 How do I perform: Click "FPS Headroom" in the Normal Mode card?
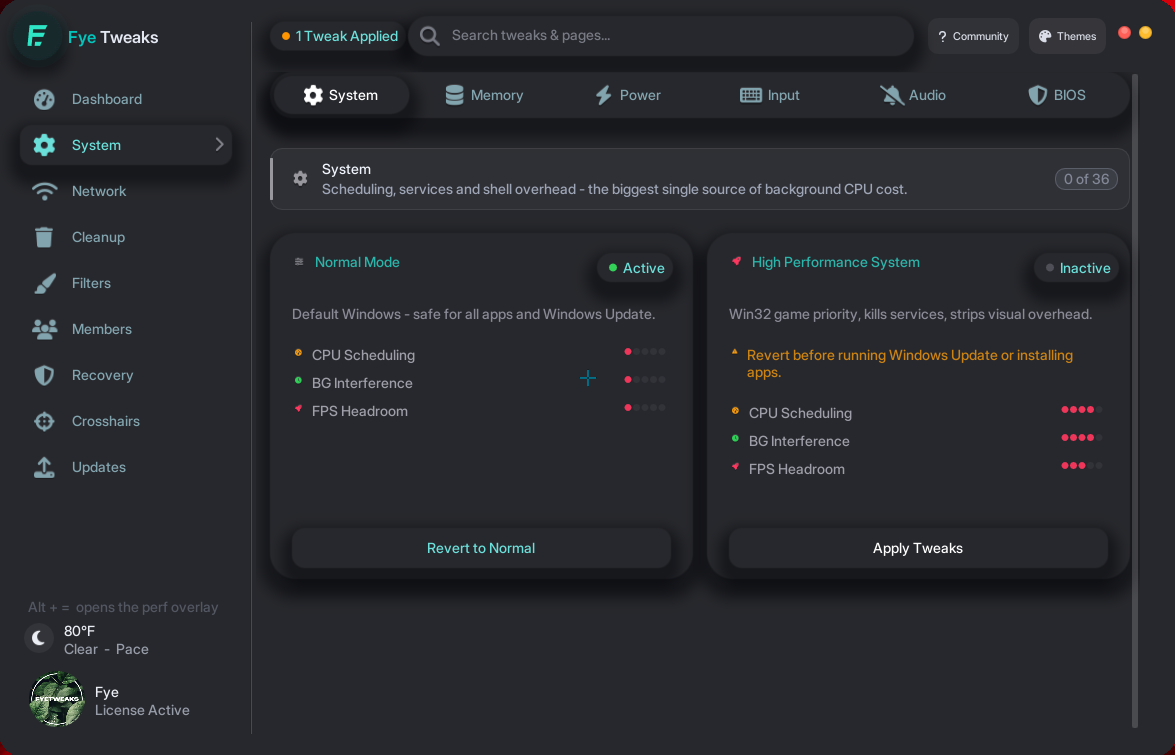[360, 411]
